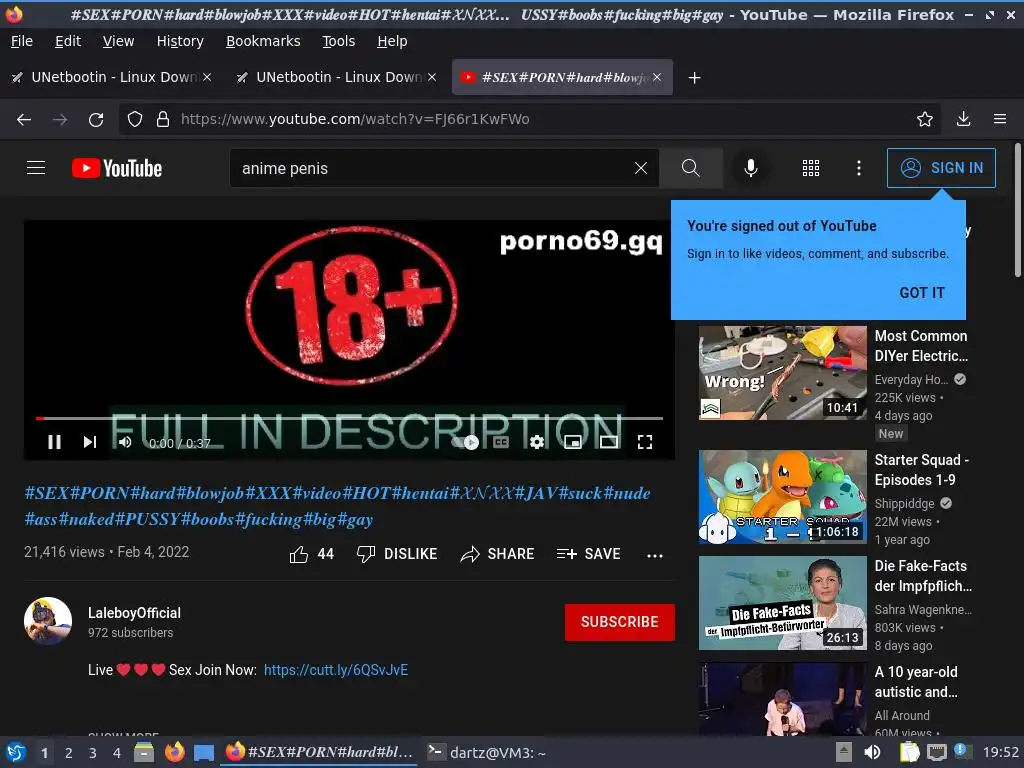Pause the video playback
1024x768 pixels.
(x=55, y=442)
